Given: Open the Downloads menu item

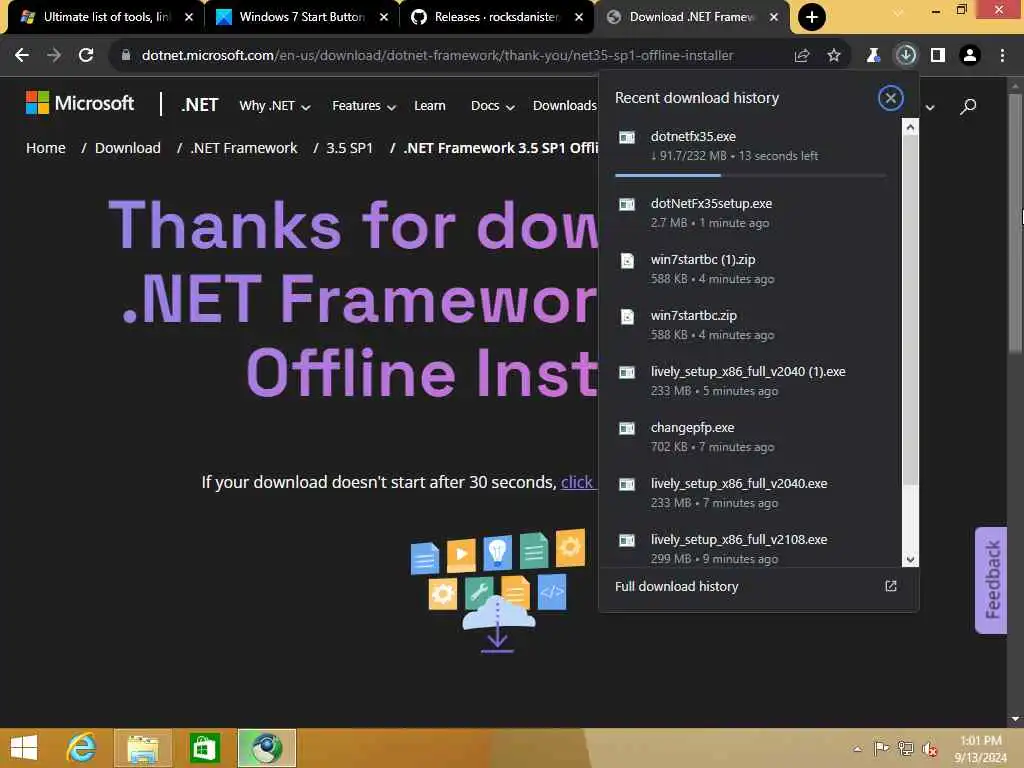Looking at the screenshot, I should [565, 106].
